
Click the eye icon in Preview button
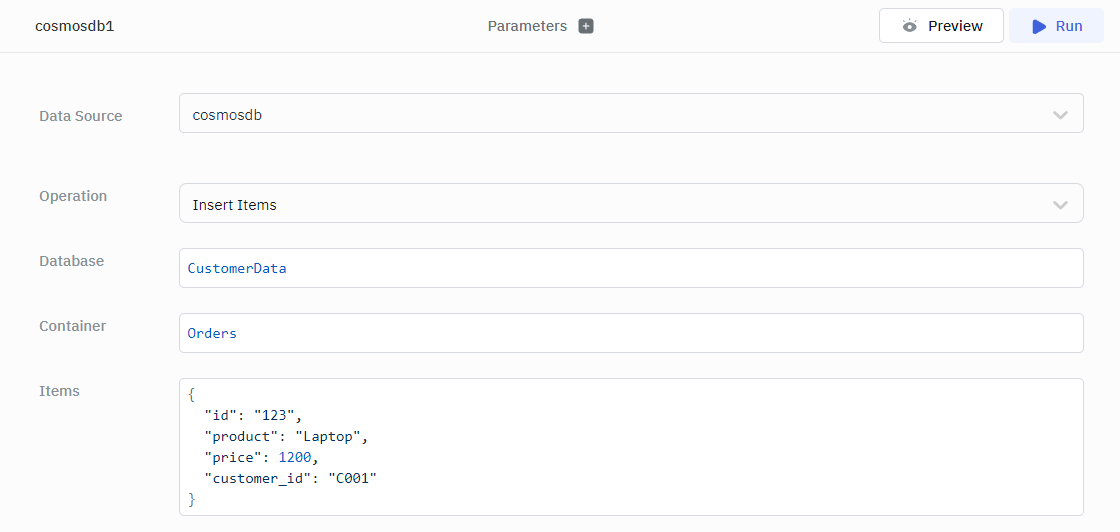[x=909, y=26]
